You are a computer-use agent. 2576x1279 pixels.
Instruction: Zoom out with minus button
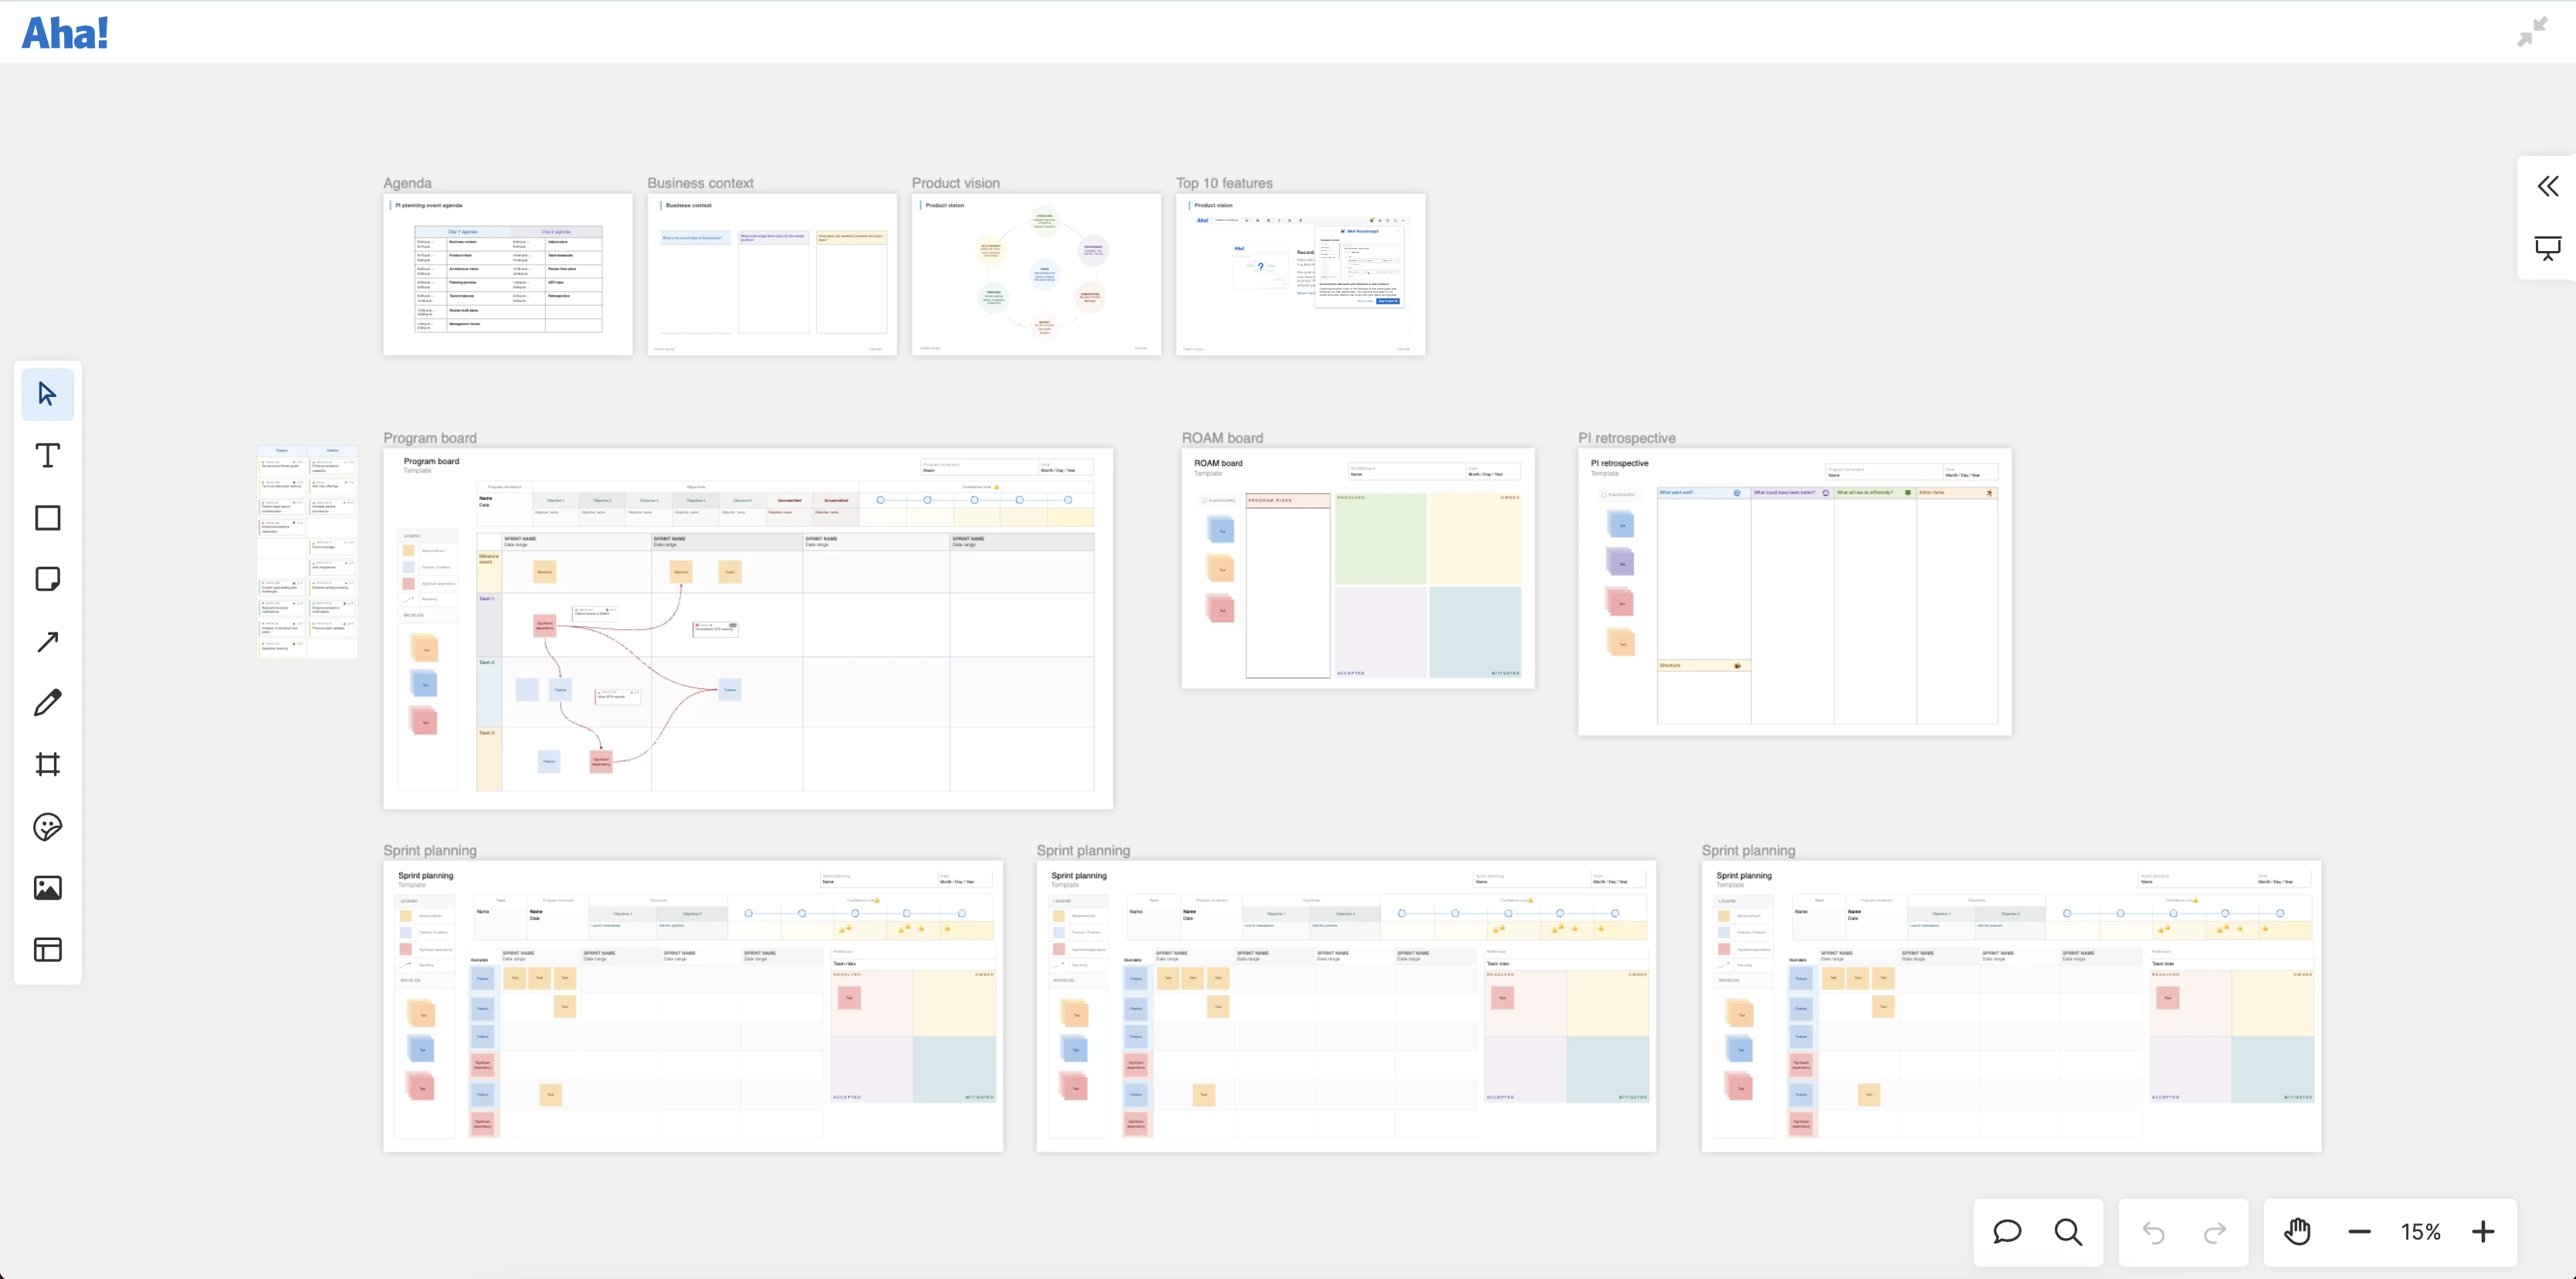[x=2359, y=1232]
